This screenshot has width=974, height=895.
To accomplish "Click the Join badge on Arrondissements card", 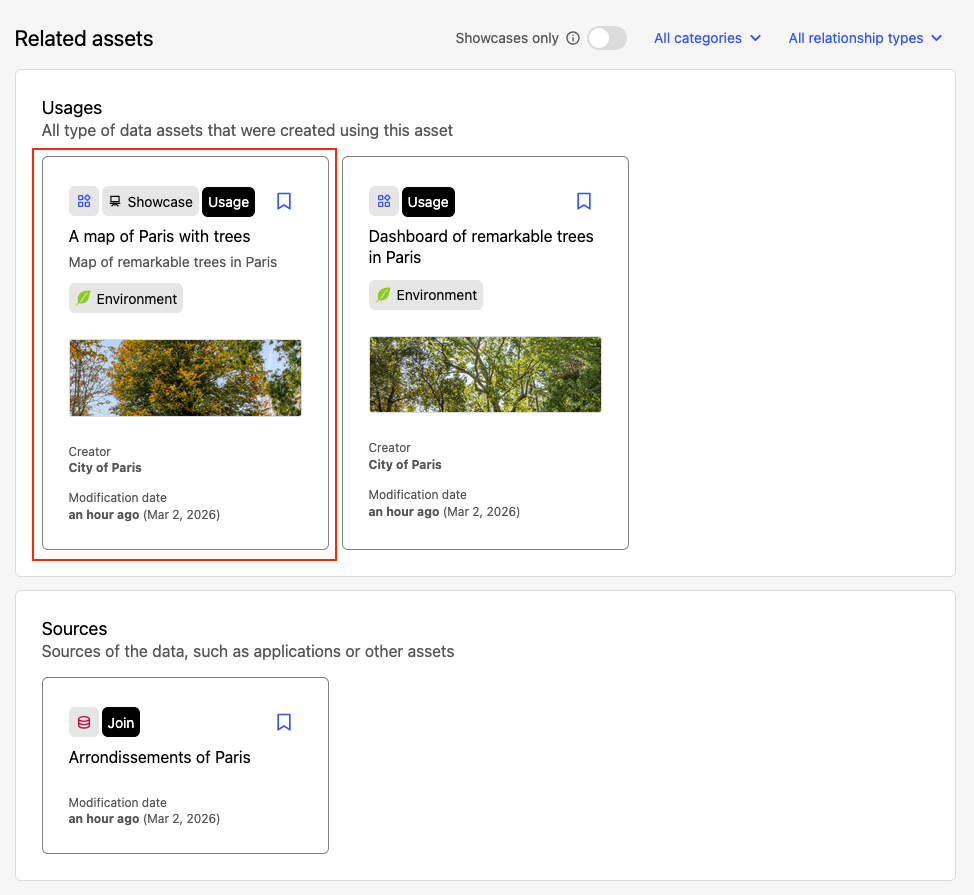I will pos(121,722).
